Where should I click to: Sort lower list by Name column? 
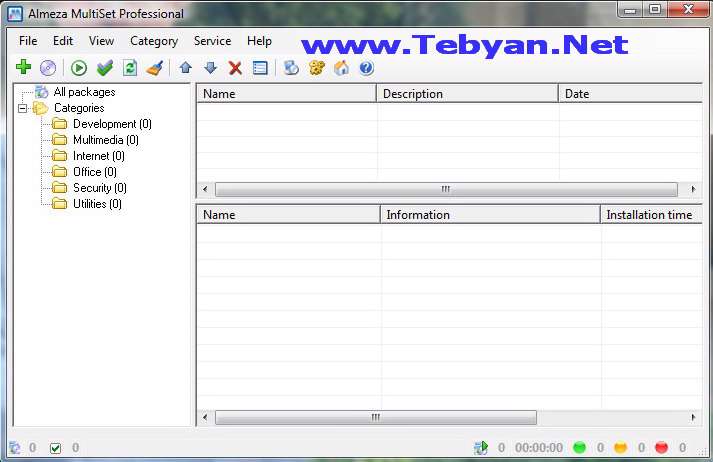tap(288, 215)
